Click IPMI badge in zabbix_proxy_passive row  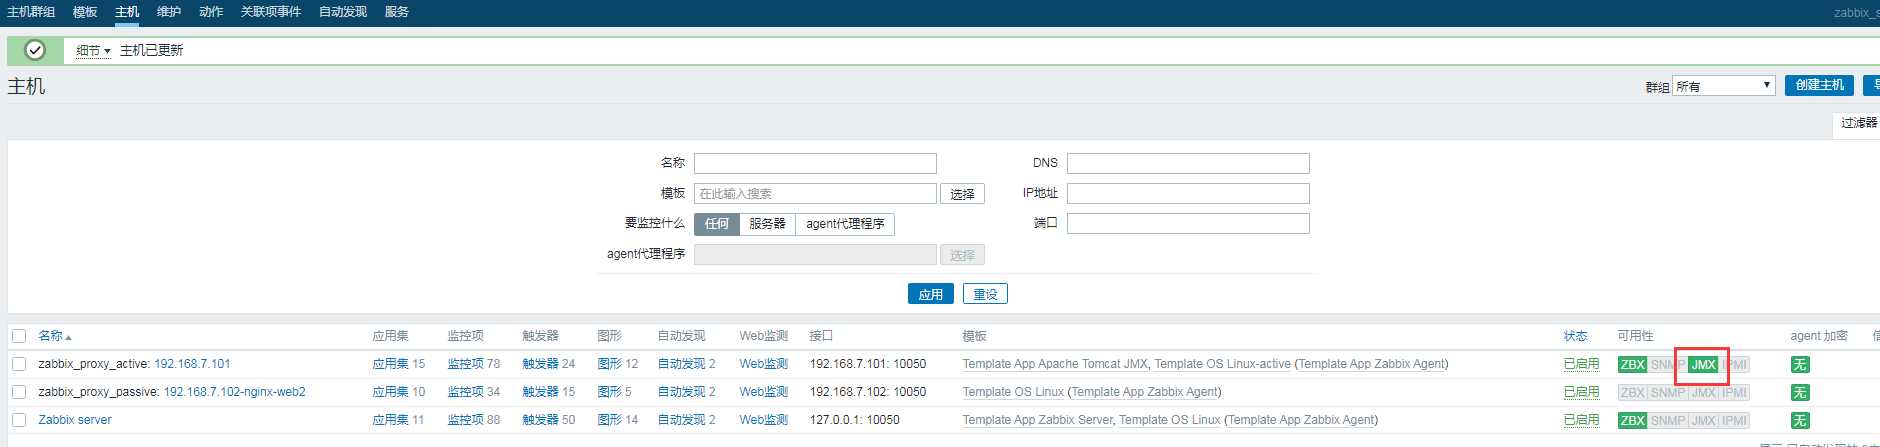coord(1734,392)
